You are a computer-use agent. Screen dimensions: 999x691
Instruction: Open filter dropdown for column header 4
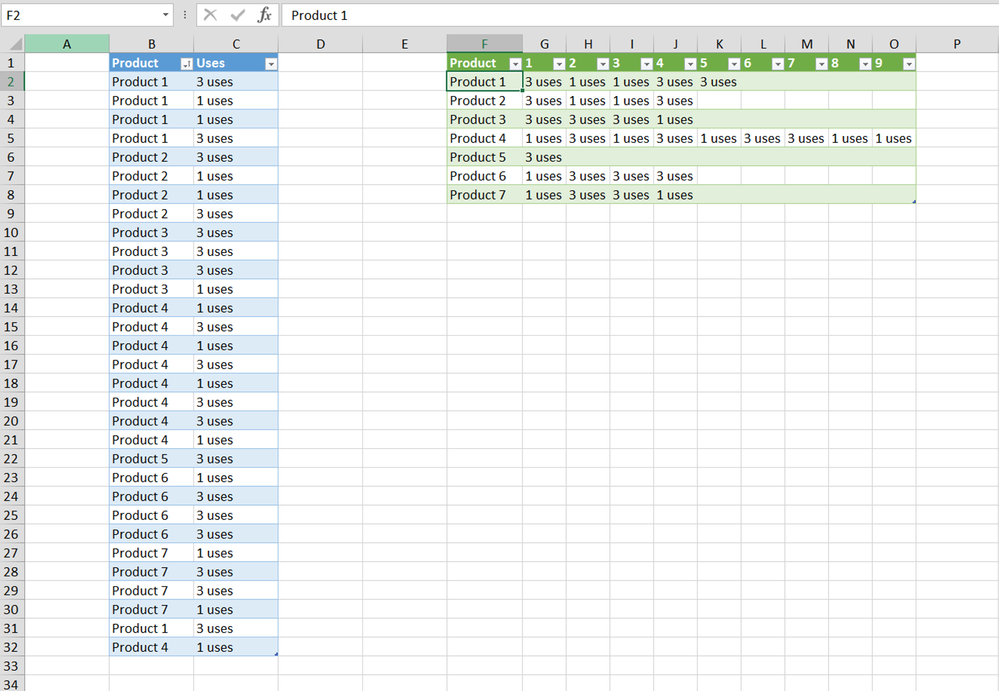(690, 64)
